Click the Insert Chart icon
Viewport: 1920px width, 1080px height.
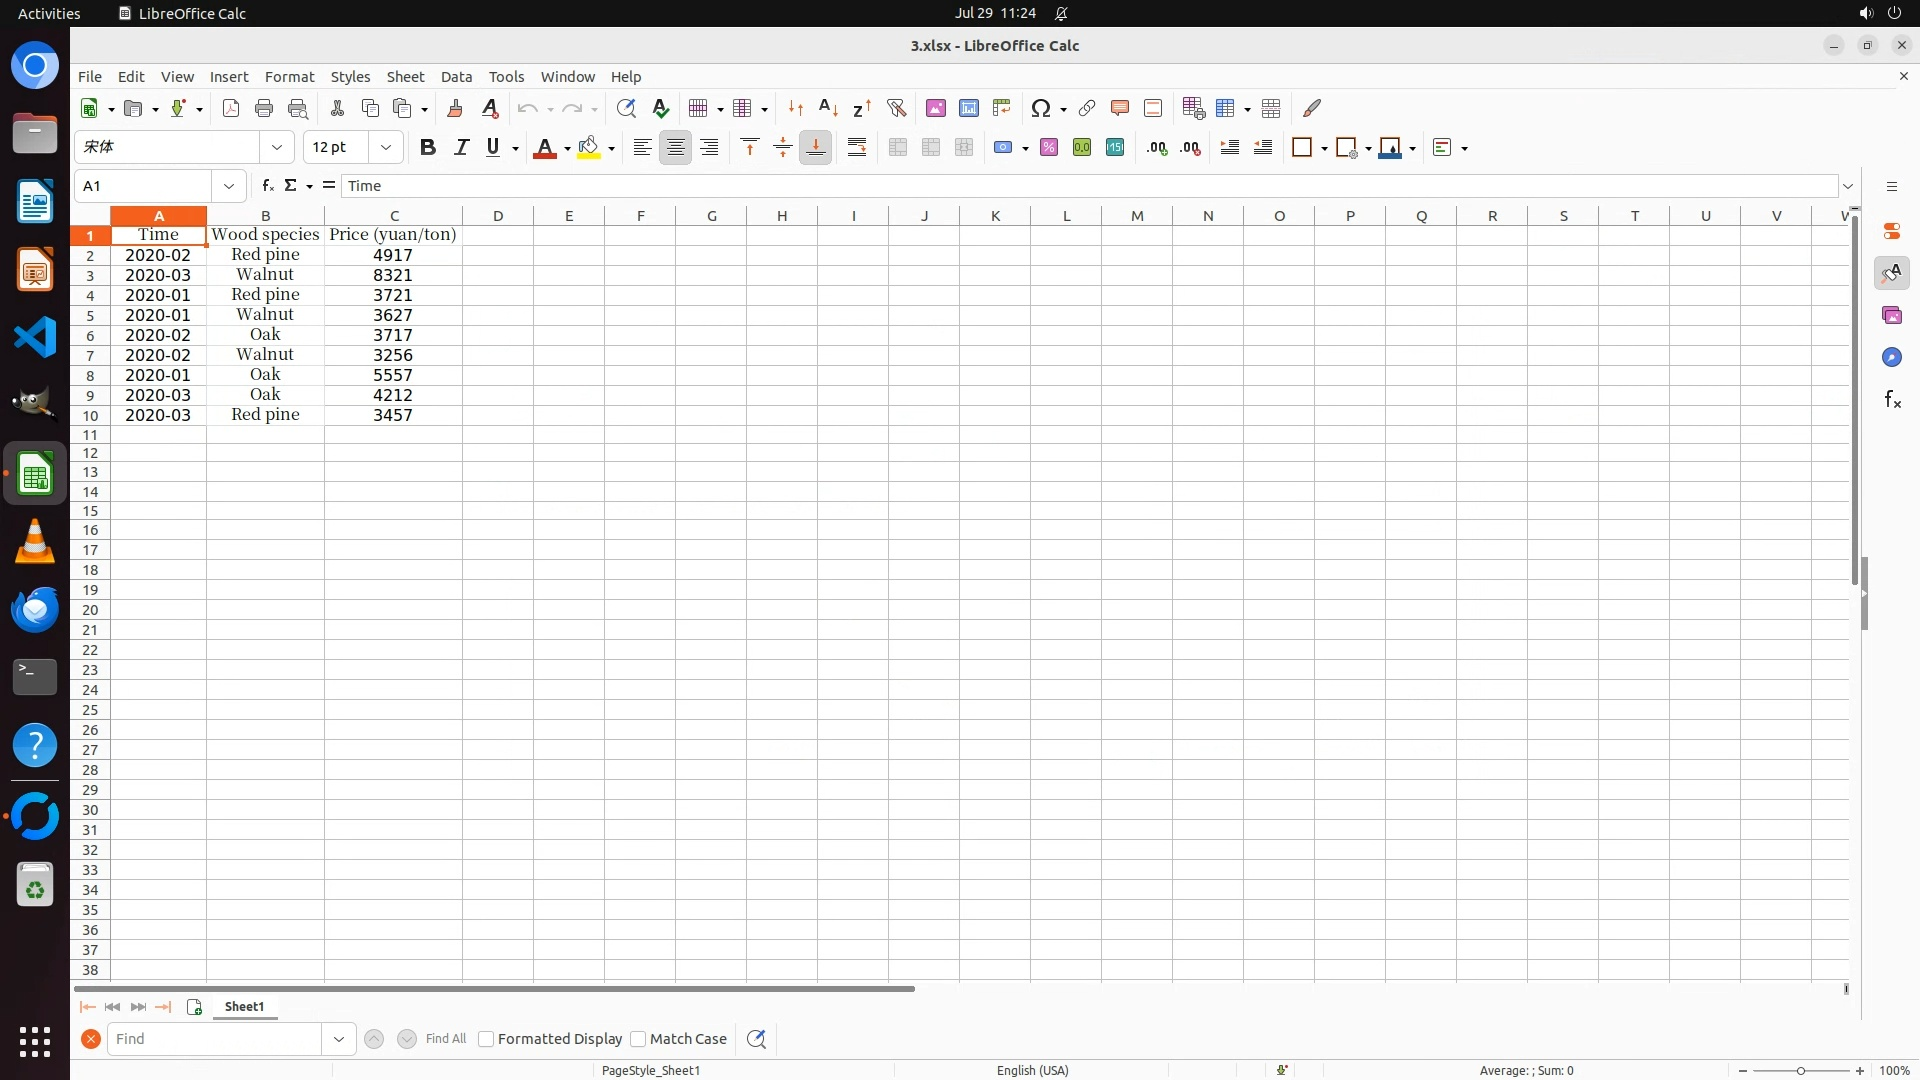(968, 108)
